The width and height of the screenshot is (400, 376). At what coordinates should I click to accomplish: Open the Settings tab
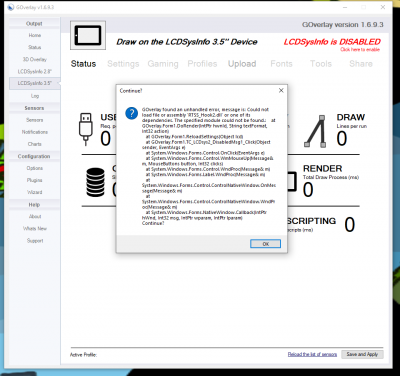click(123, 64)
